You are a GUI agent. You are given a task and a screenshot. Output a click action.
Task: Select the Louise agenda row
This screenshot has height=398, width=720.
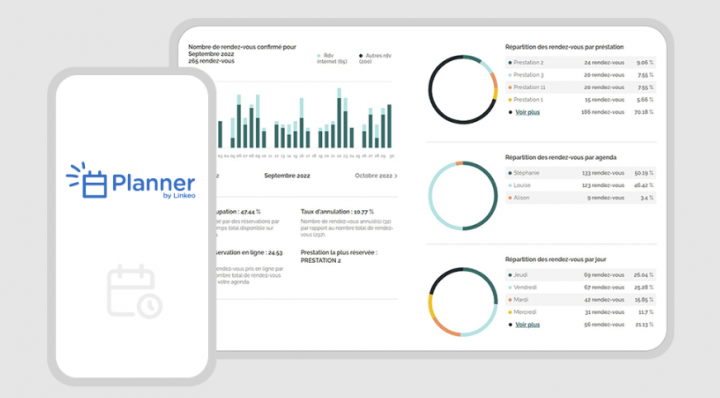(x=580, y=185)
